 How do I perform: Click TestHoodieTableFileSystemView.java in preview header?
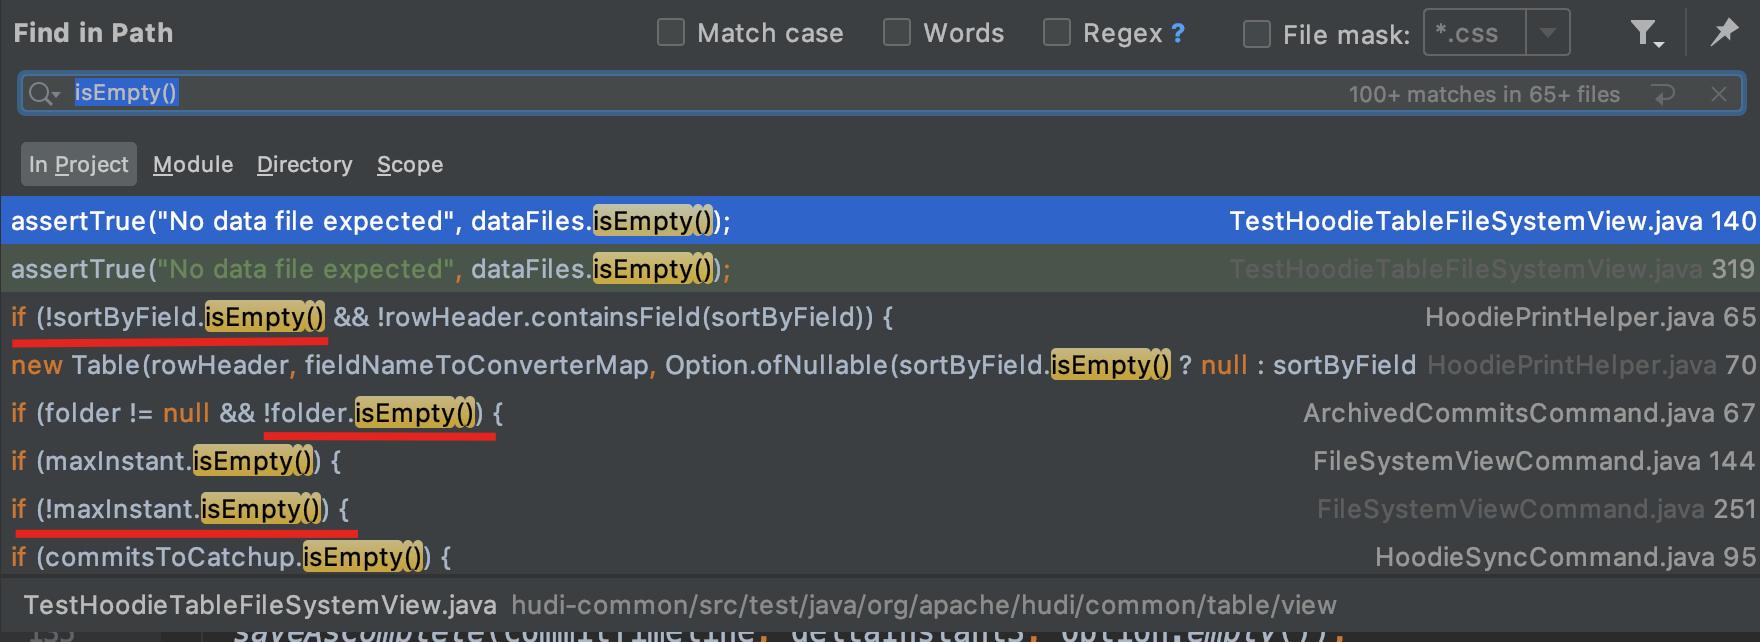click(x=260, y=605)
